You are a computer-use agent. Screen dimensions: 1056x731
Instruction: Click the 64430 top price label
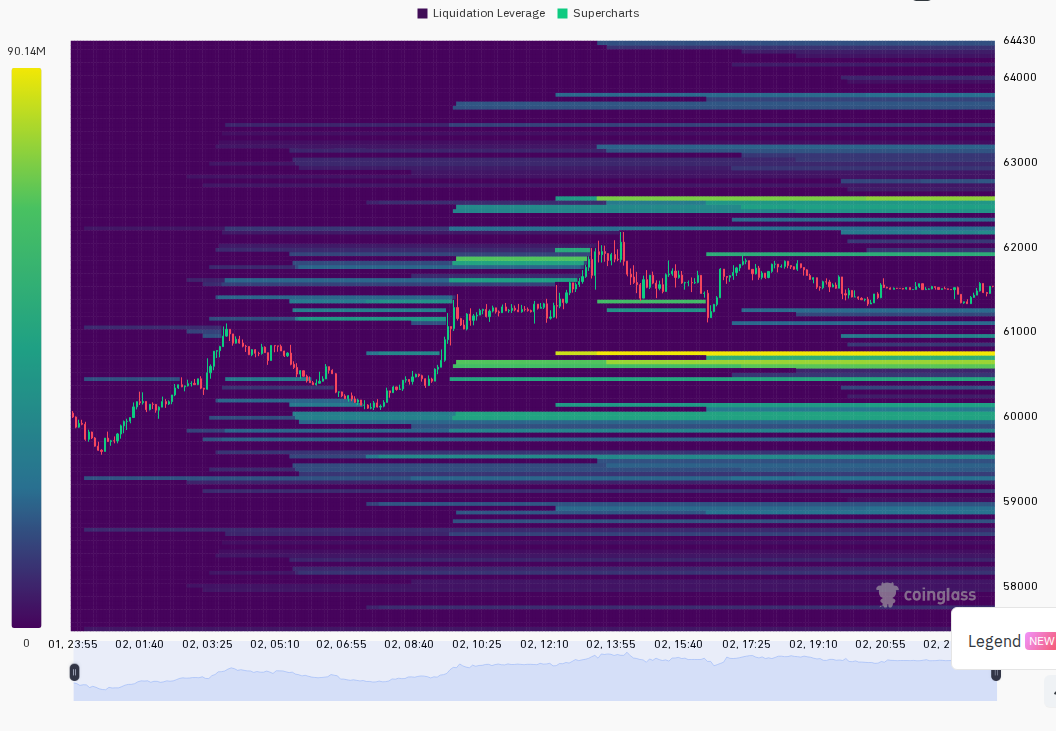click(x=1020, y=40)
